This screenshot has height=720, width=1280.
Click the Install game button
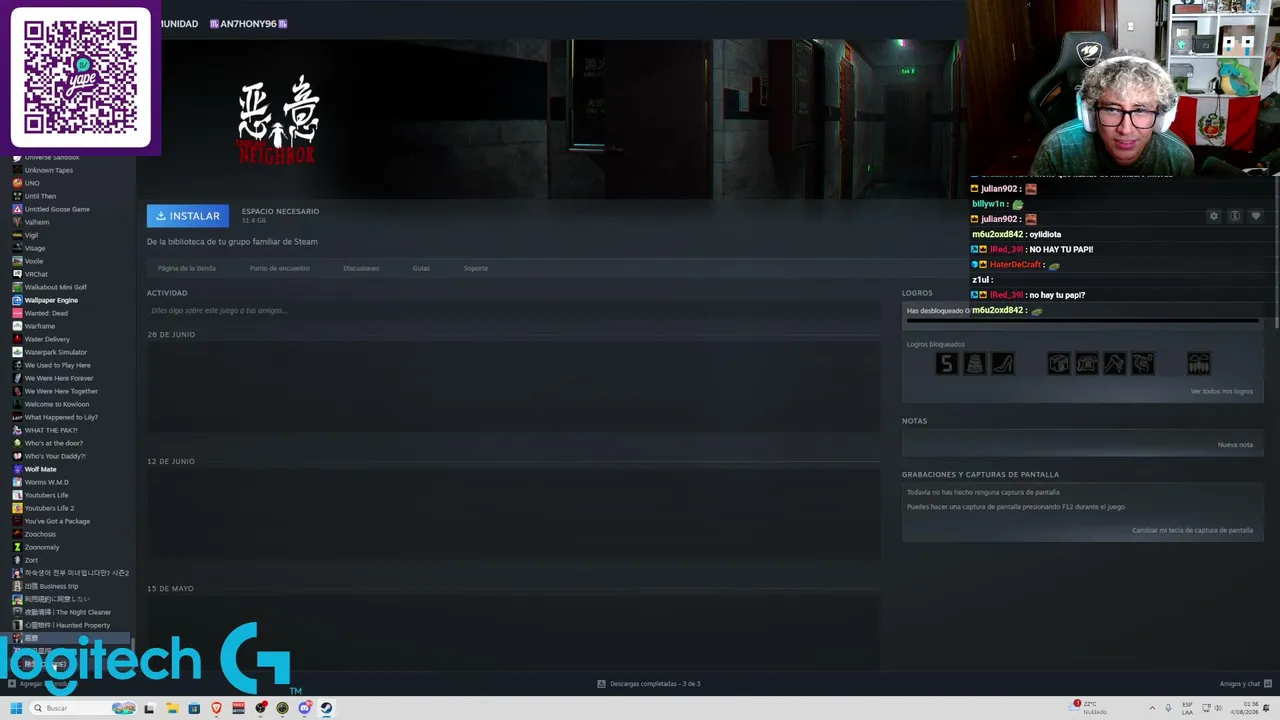(188, 216)
